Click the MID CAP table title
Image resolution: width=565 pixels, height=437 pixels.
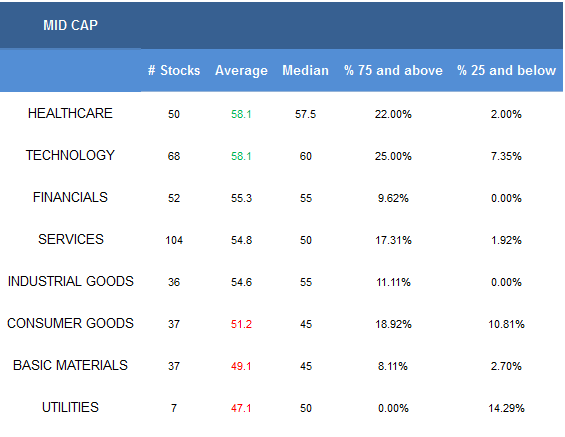coord(70,25)
